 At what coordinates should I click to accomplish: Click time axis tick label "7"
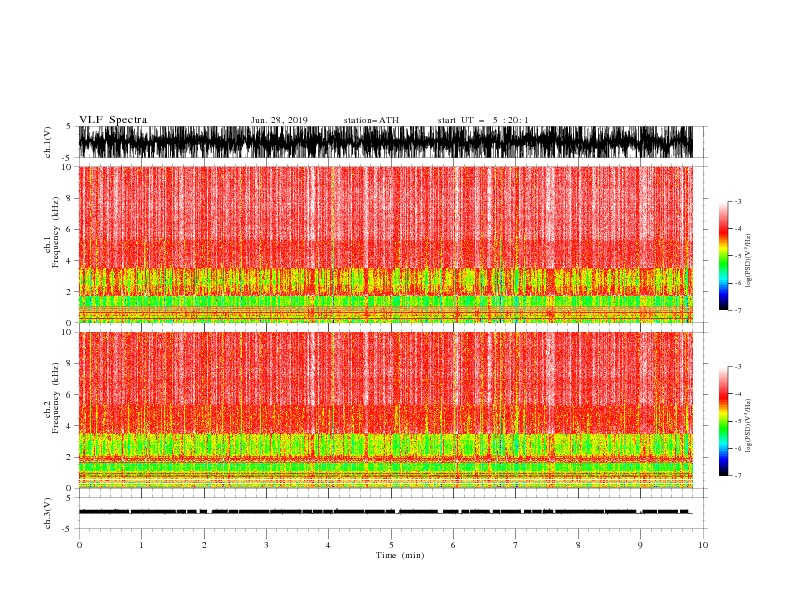(x=516, y=545)
